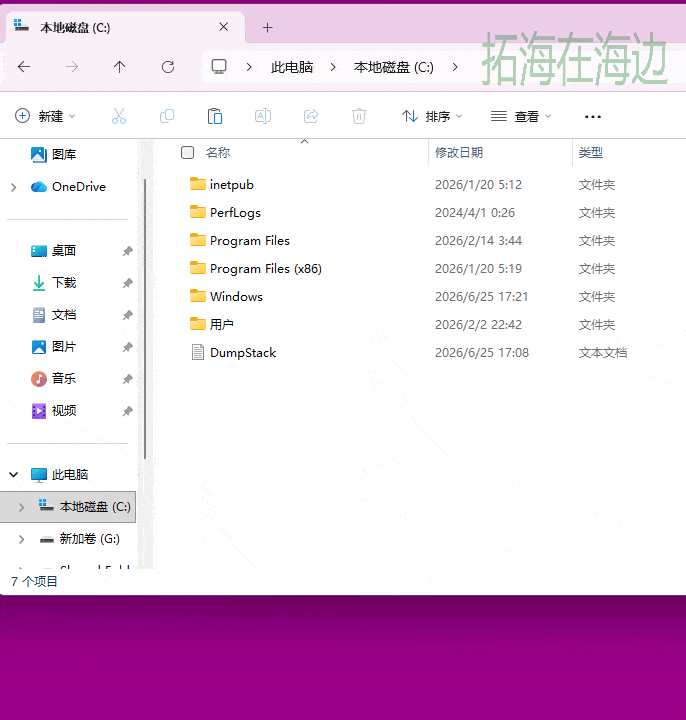Navigate back with the left arrow
The image size is (686, 720).
(x=24, y=67)
